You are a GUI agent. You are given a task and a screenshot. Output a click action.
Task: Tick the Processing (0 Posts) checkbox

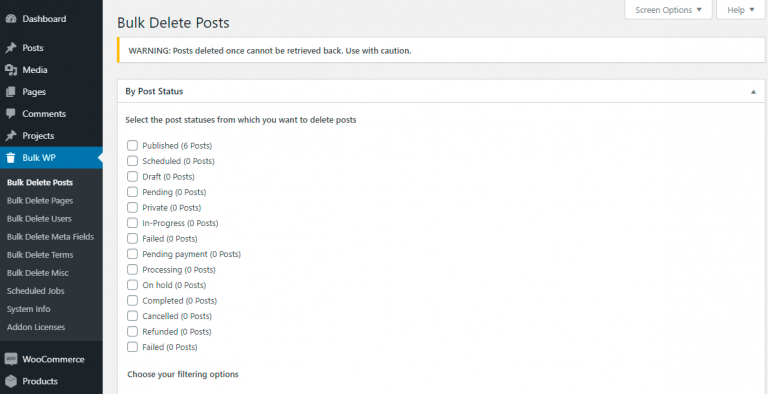coord(132,270)
